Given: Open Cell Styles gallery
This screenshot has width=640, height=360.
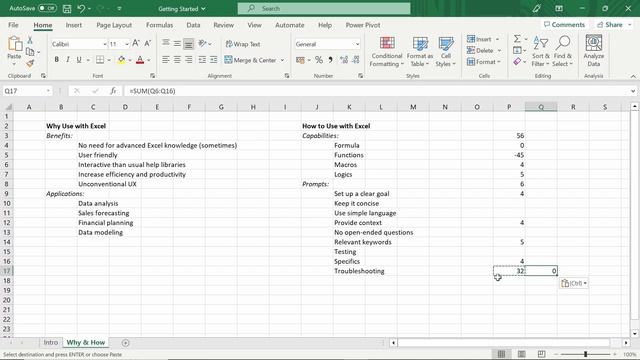Looking at the screenshot, I should (445, 51).
